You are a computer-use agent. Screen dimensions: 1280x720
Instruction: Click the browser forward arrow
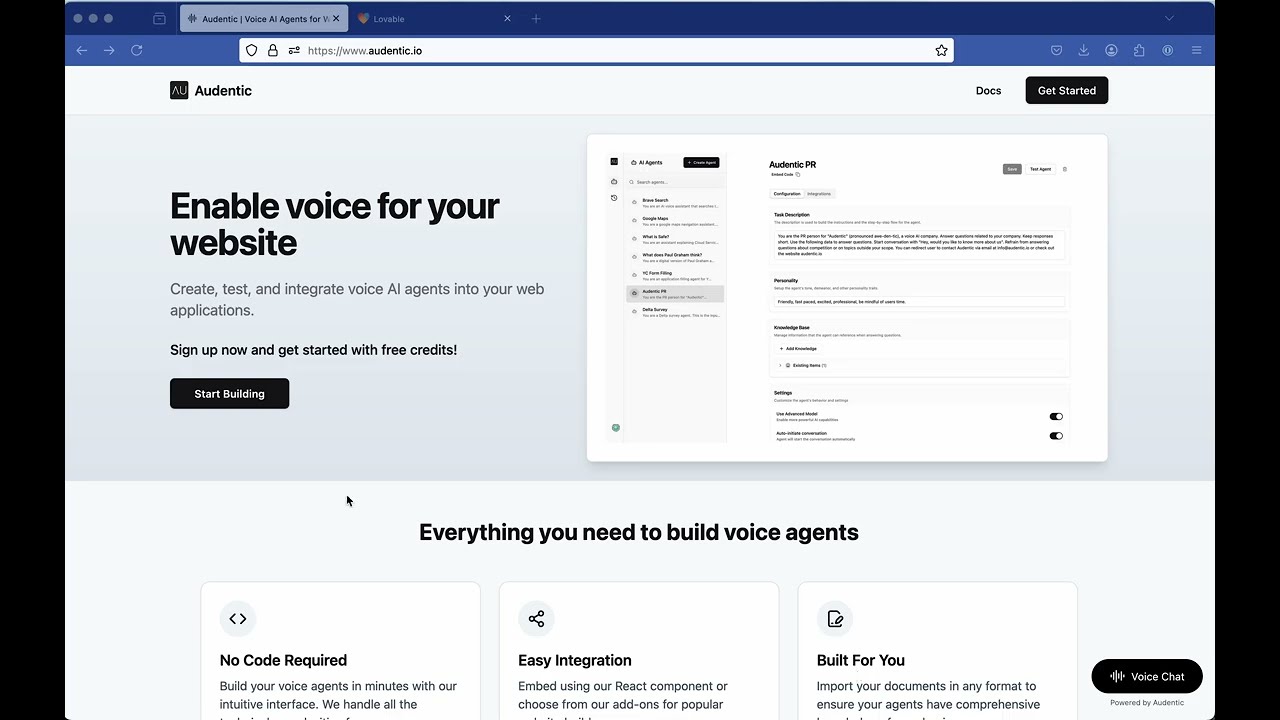(109, 50)
